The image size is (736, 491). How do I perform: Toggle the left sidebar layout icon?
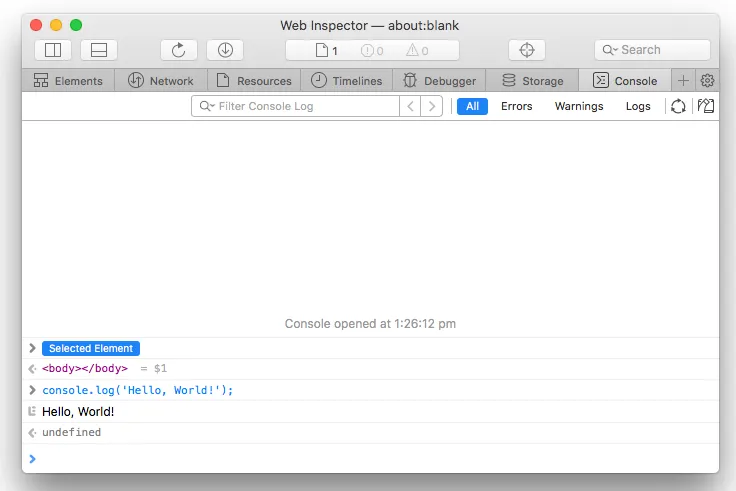[53, 50]
